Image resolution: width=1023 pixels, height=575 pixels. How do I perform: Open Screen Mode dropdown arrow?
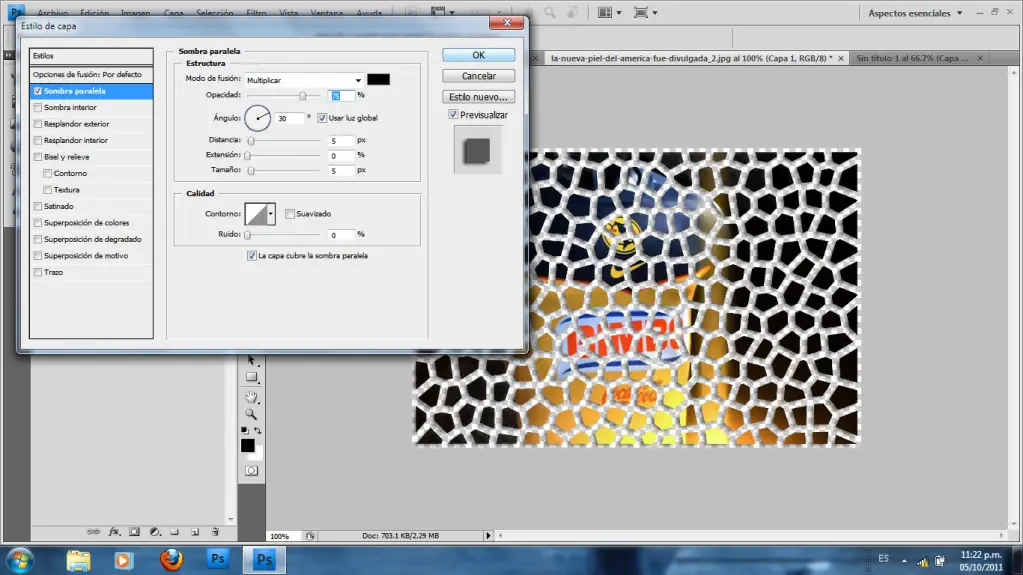pos(654,13)
